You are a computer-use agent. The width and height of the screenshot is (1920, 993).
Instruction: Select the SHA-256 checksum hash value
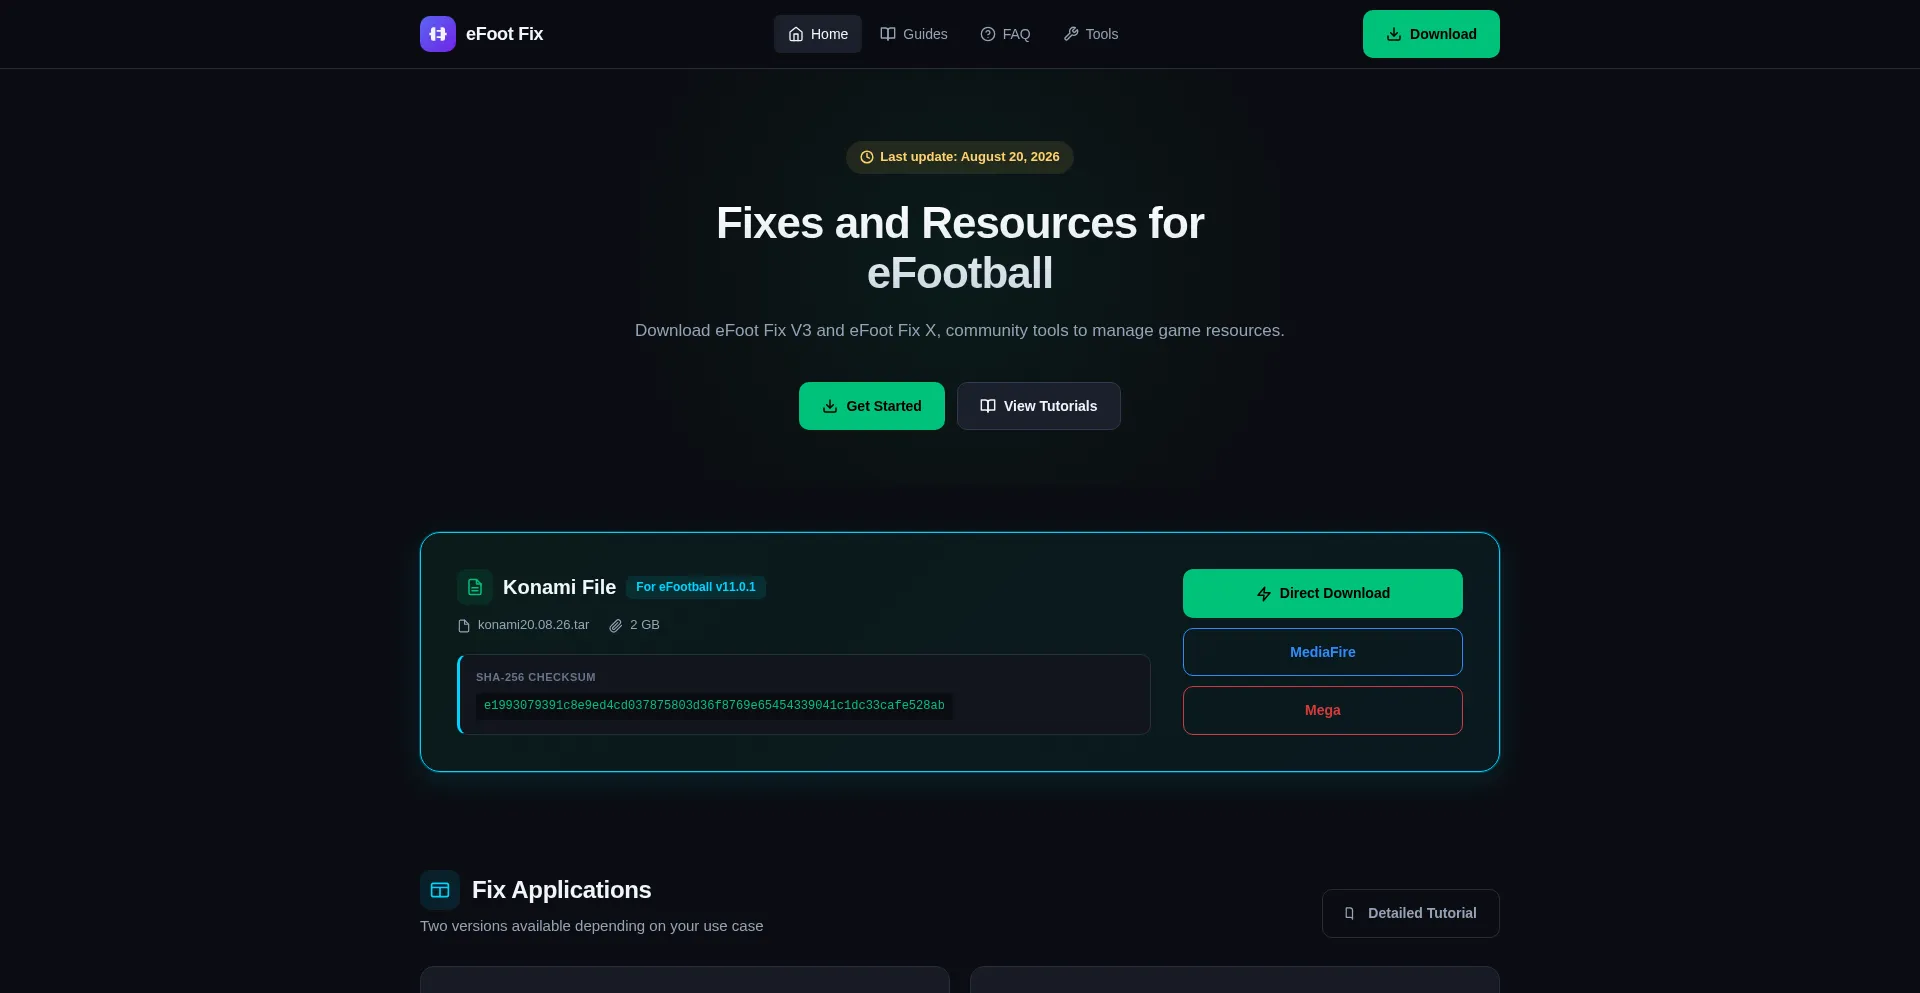tap(714, 706)
